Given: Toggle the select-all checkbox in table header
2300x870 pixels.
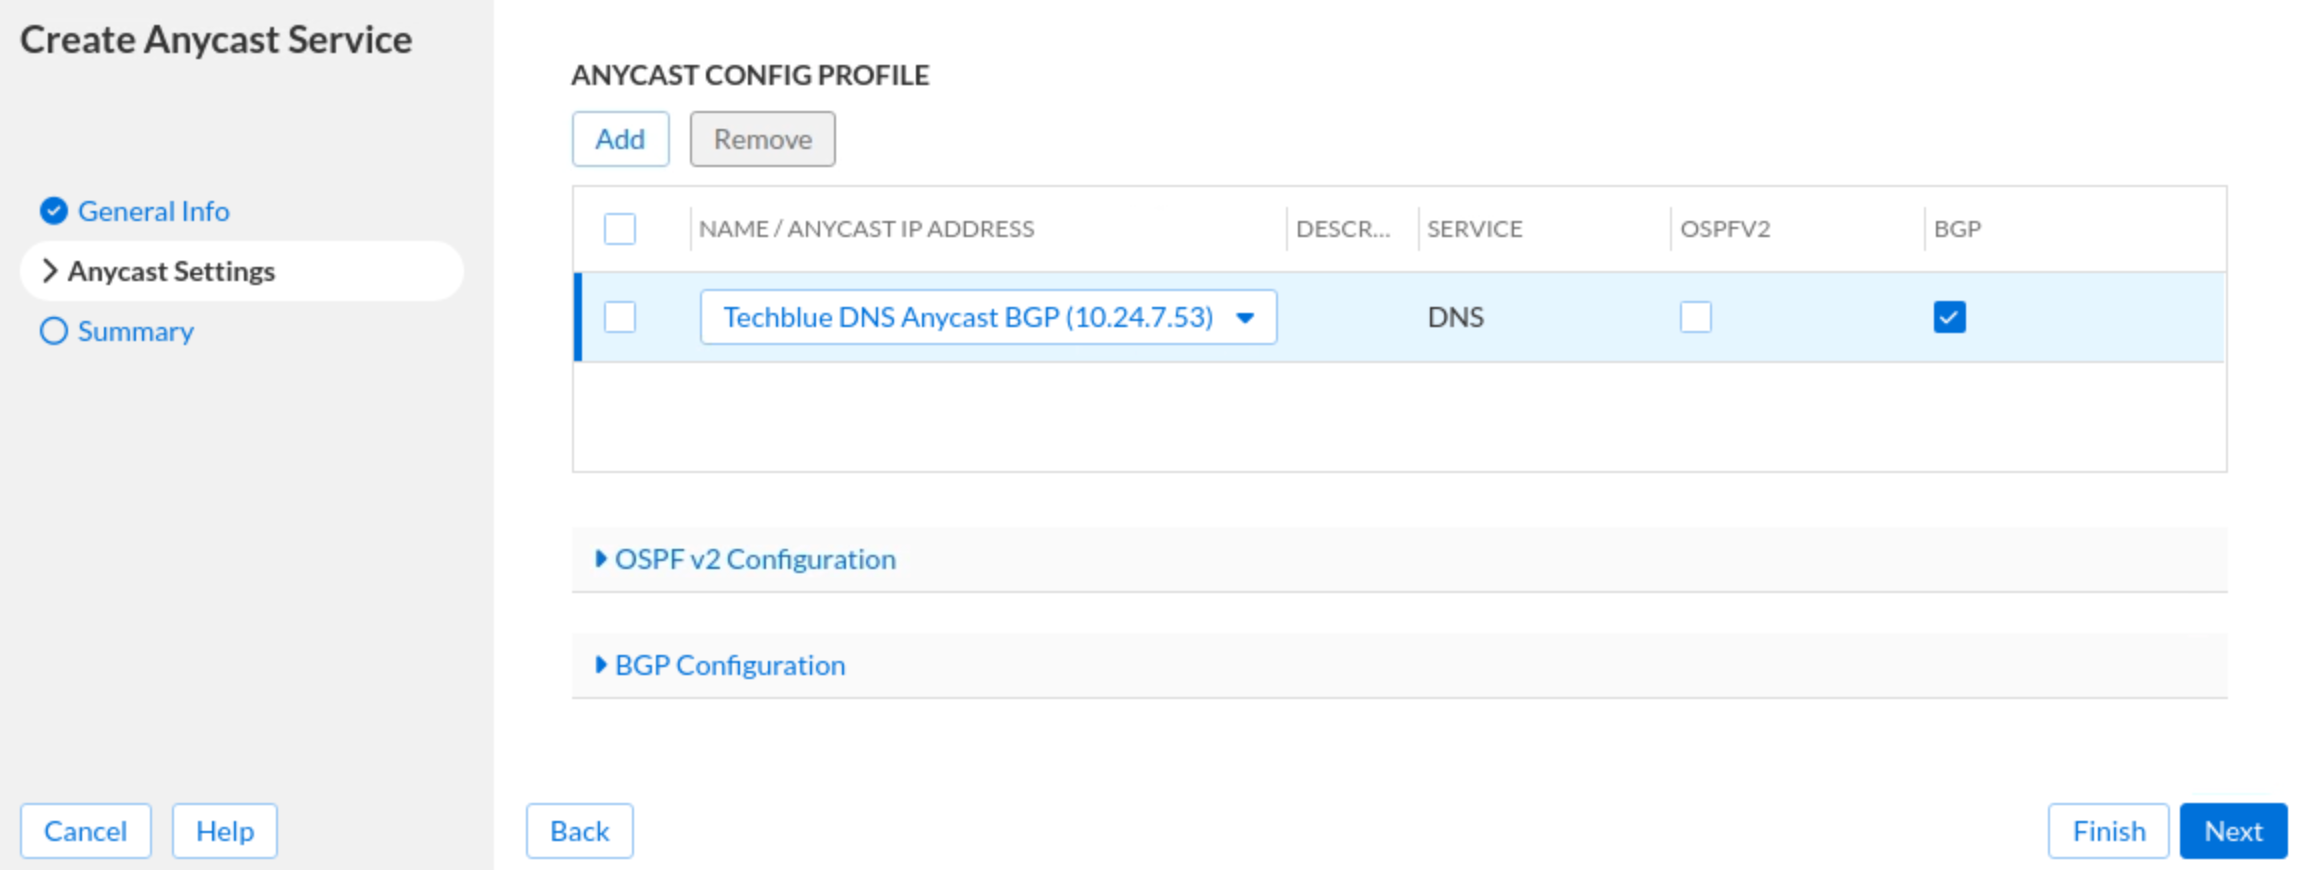Looking at the screenshot, I should (620, 229).
